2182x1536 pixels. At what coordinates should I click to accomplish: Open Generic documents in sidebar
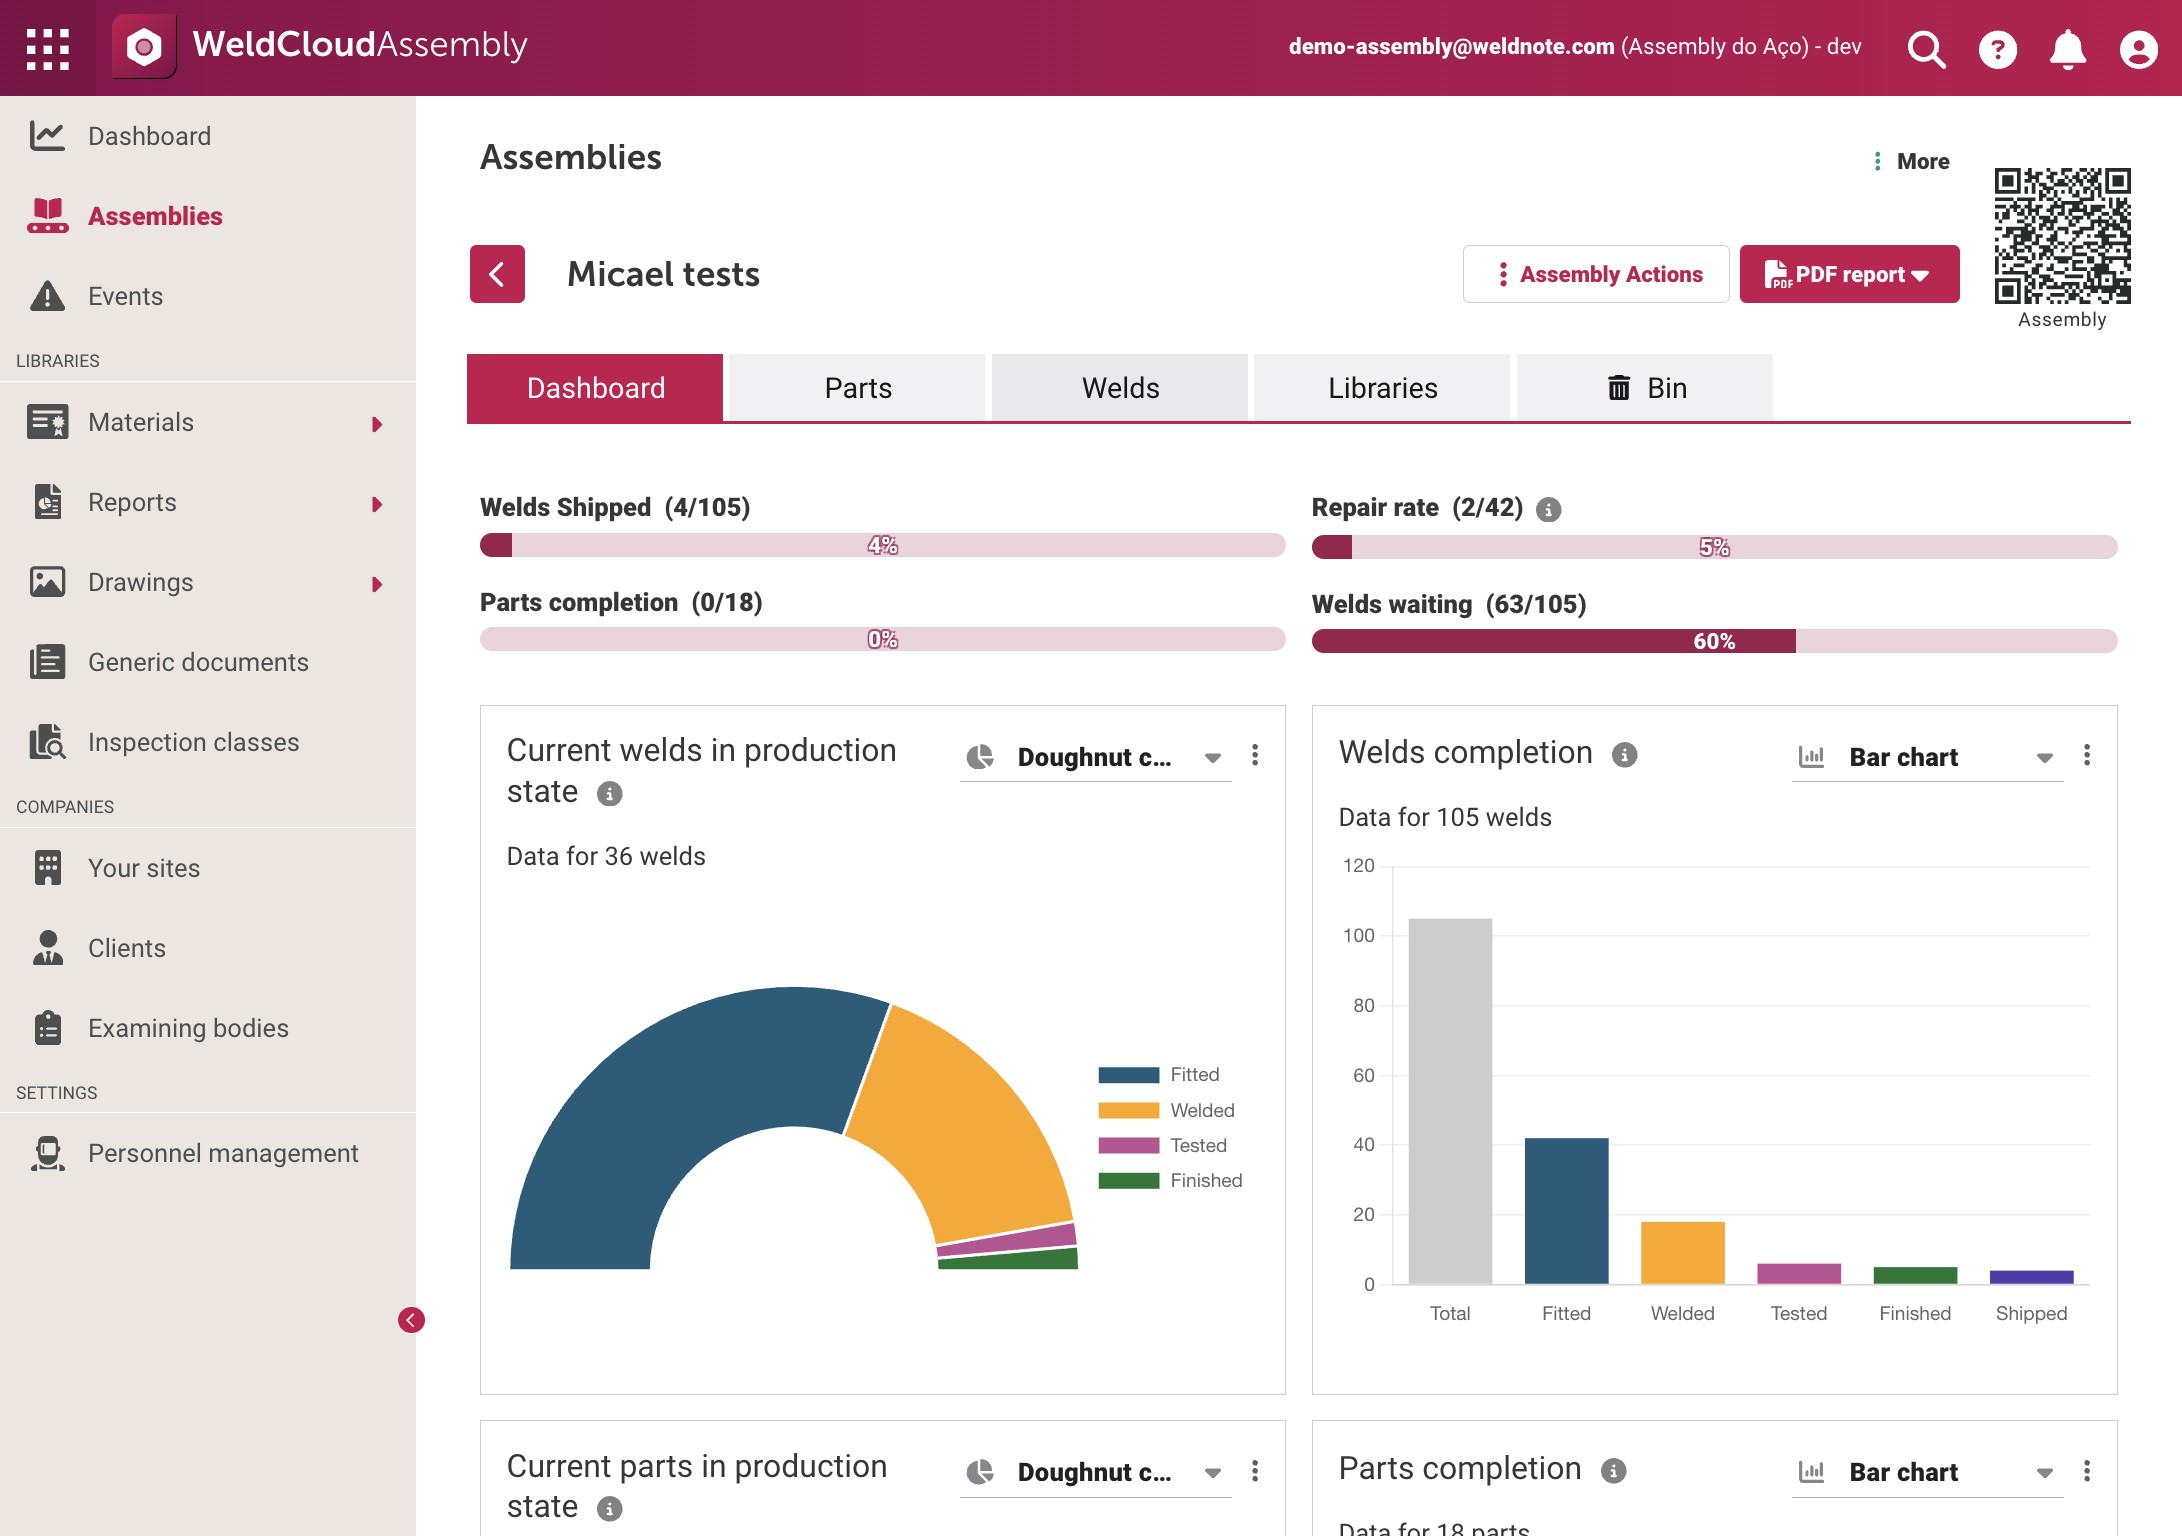(x=208, y=662)
